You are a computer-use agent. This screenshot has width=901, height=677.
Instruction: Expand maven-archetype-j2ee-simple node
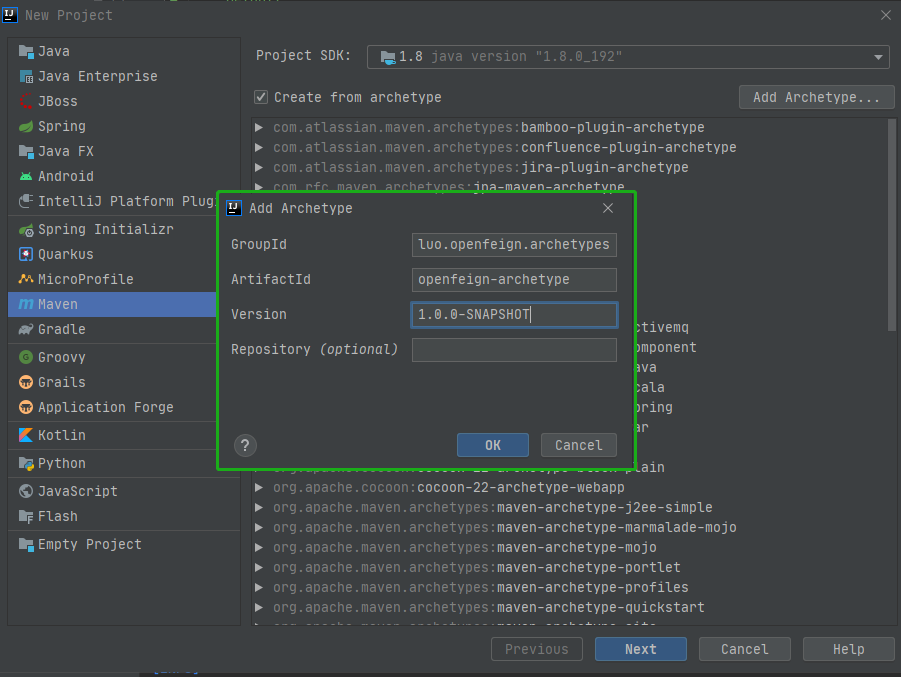(x=259, y=508)
